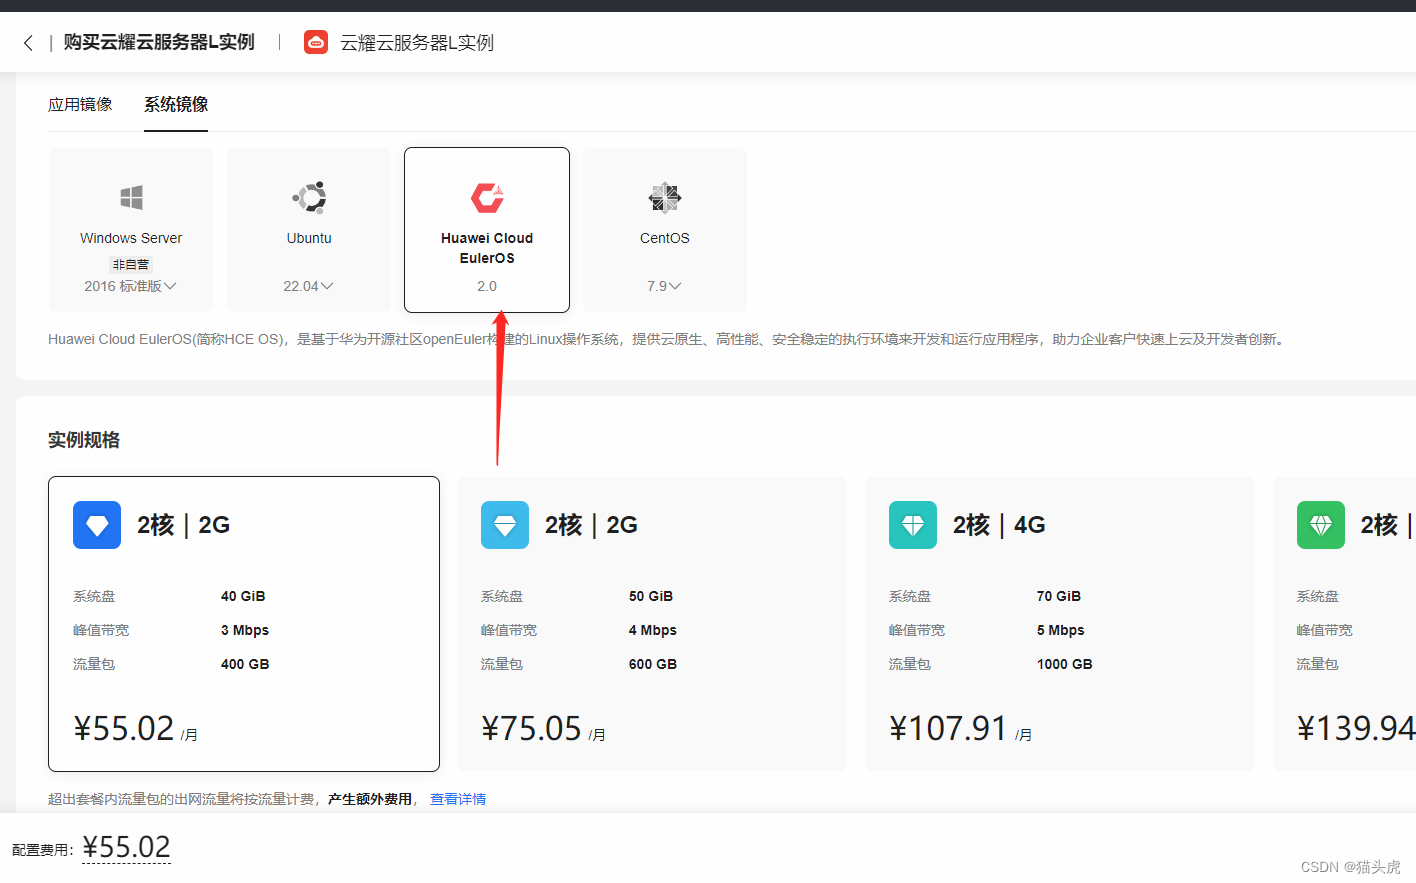Click the 非自营 tag under Windows Server
This screenshot has width=1416, height=883.
131,264
